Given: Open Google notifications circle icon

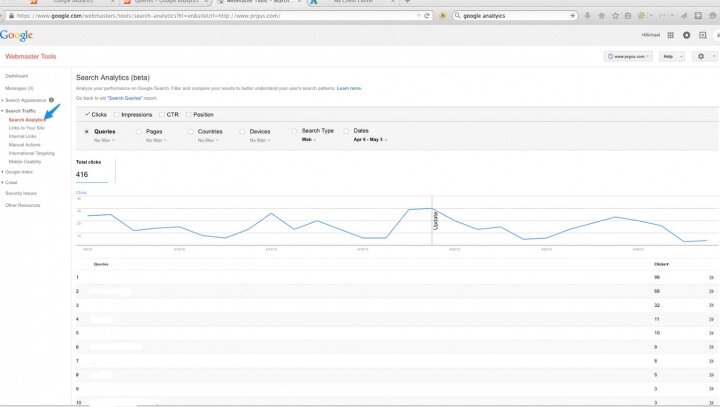Looking at the screenshot, I should pyautogui.click(x=686, y=35).
